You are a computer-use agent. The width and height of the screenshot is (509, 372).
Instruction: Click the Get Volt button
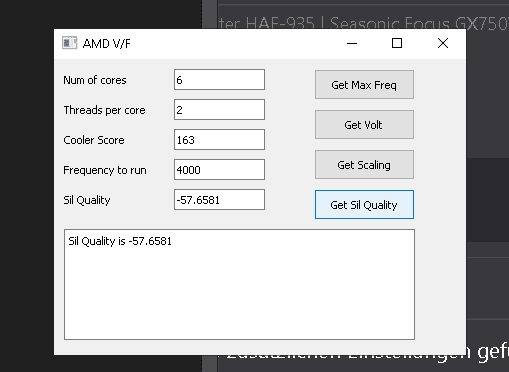364,125
